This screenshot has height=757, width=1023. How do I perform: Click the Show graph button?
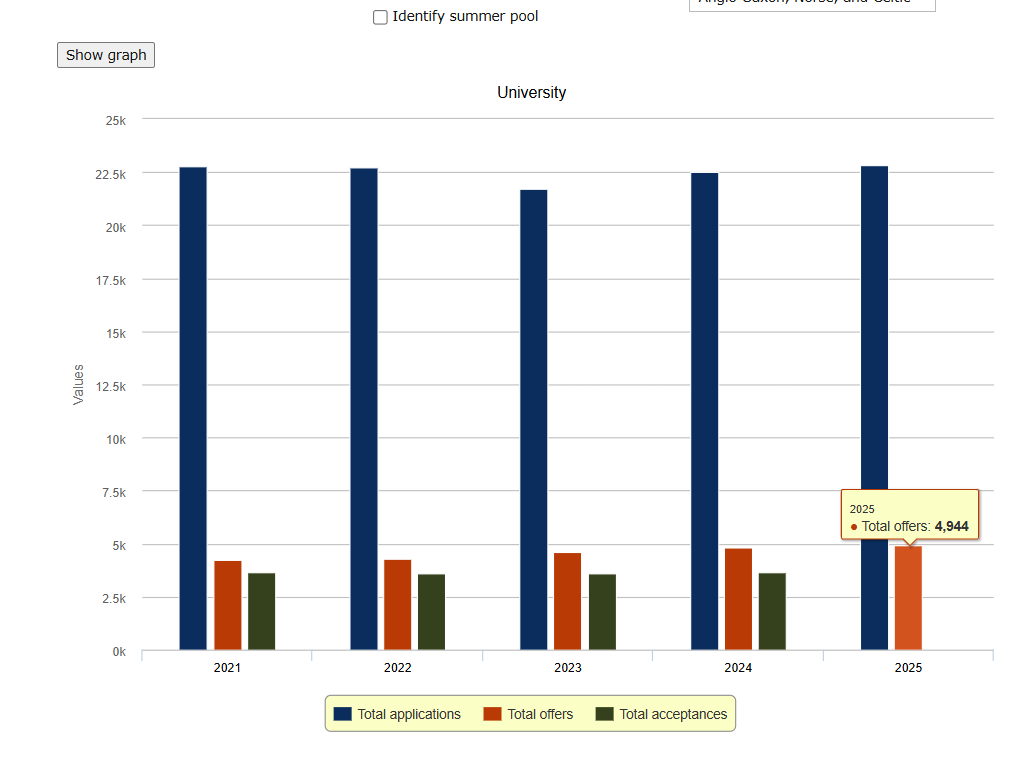(106, 55)
